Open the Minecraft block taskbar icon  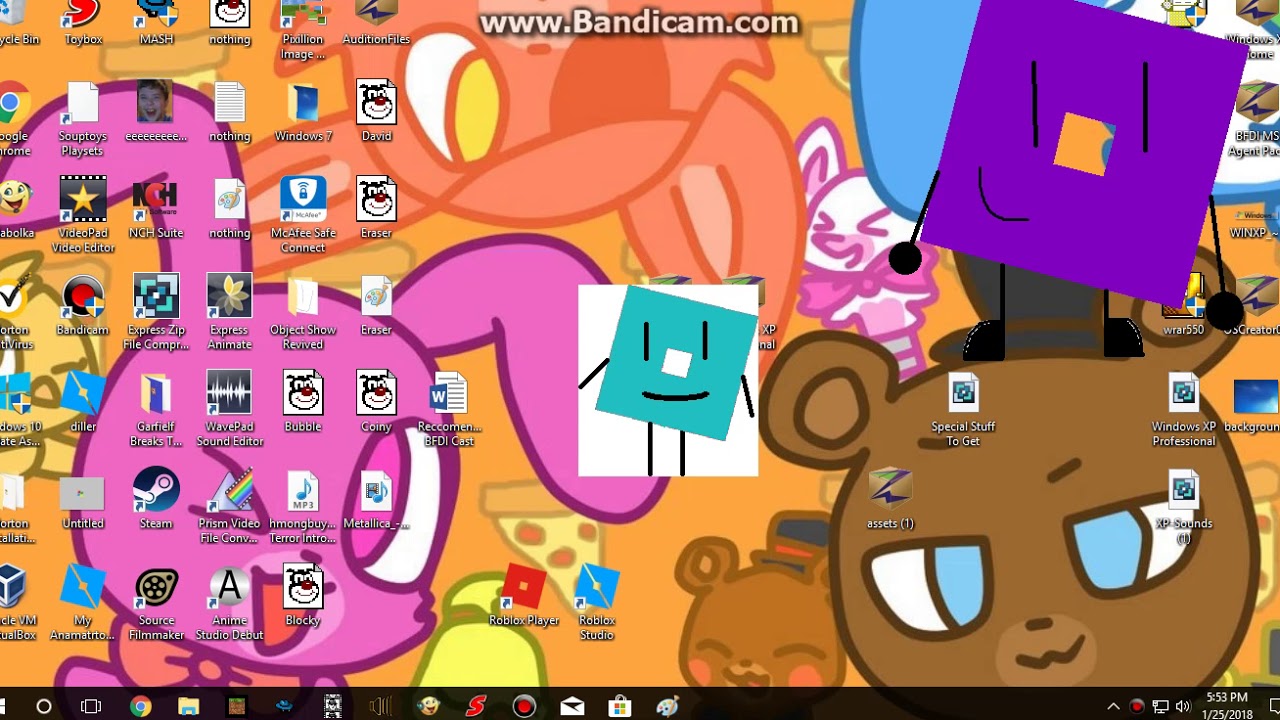tap(236, 707)
